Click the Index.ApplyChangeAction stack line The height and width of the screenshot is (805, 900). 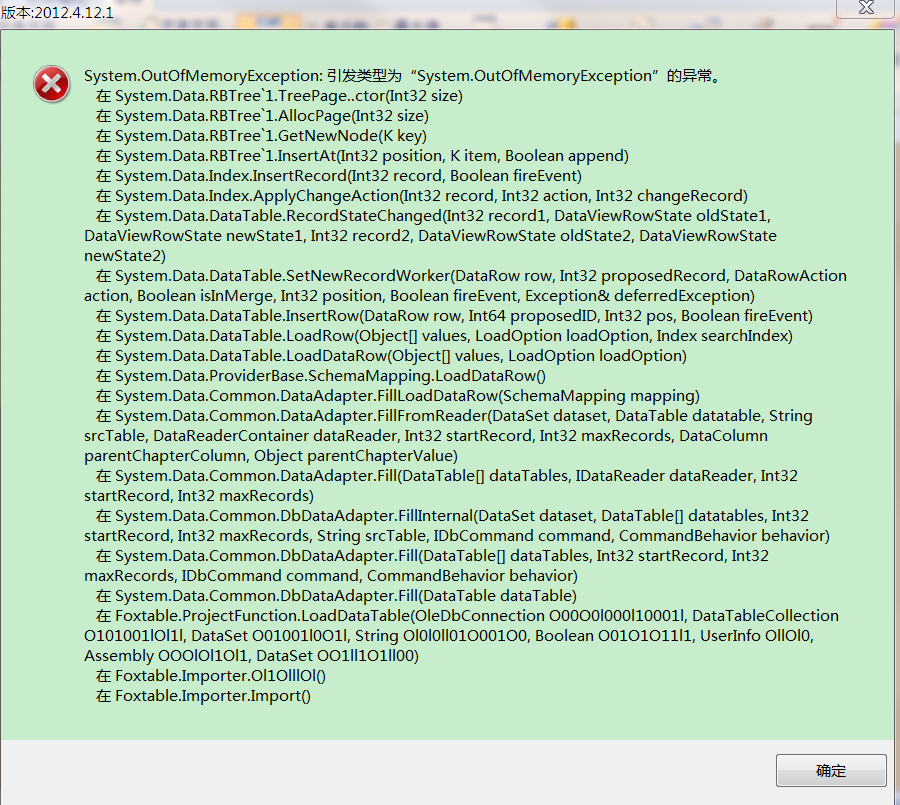click(422, 196)
